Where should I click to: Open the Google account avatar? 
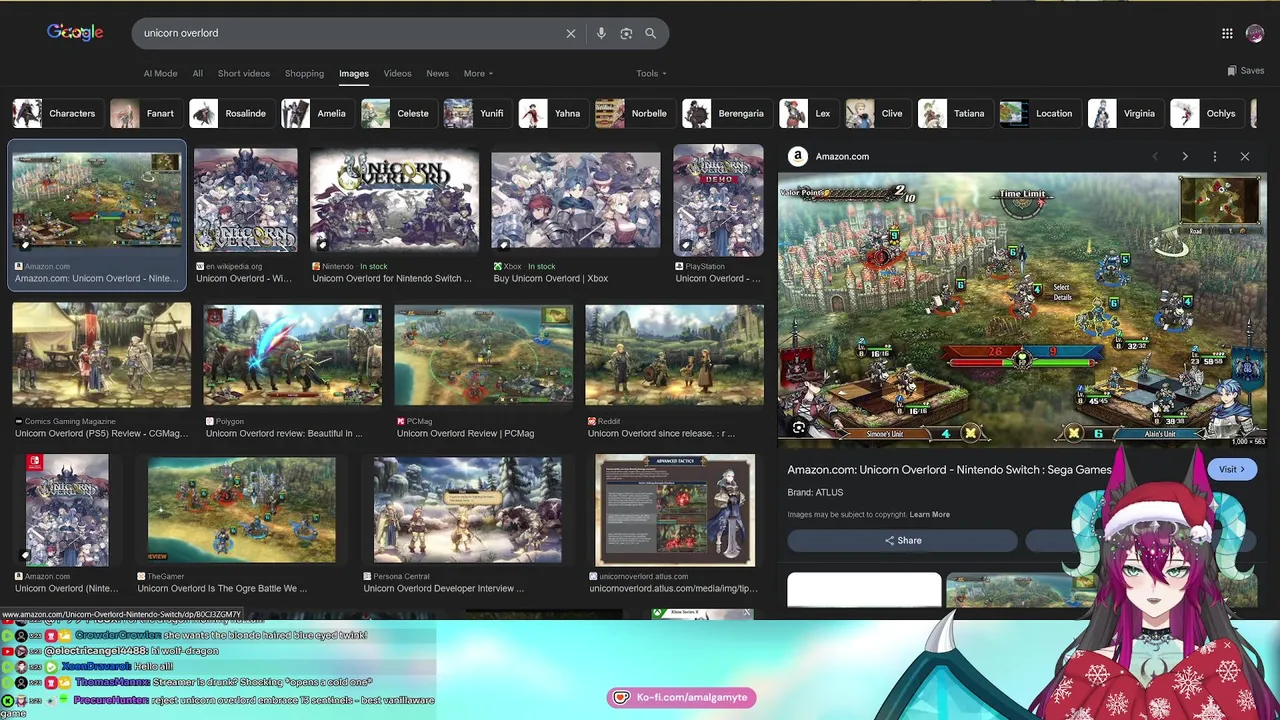pyautogui.click(x=1255, y=34)
